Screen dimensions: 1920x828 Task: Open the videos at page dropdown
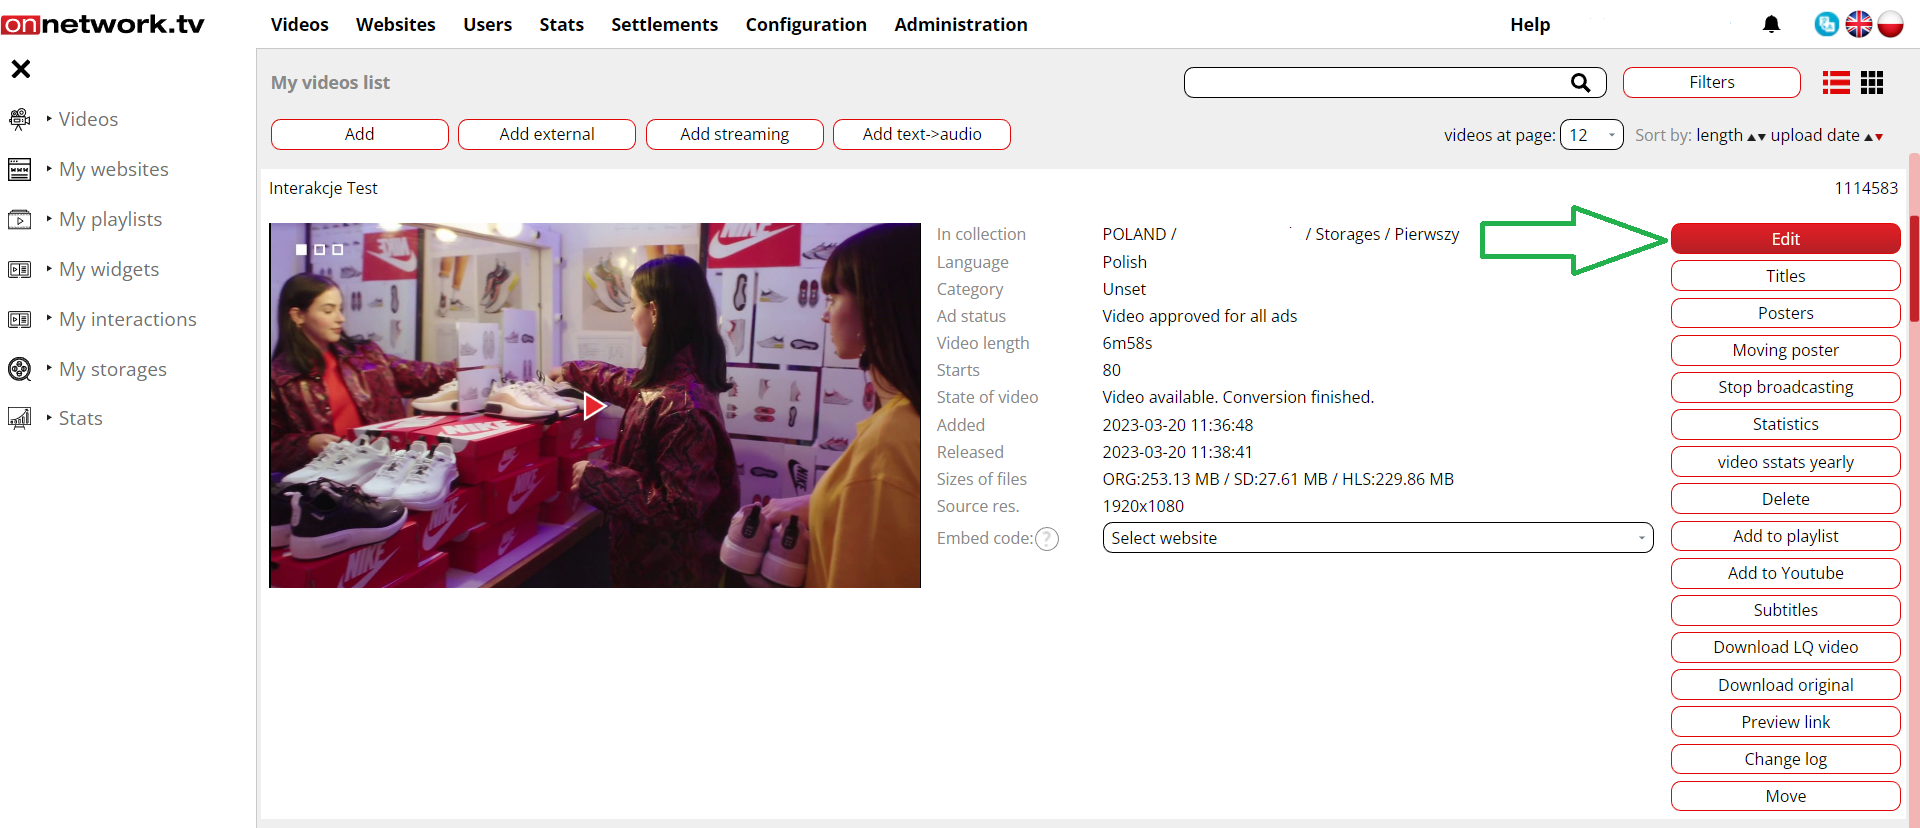[x=1591, y=135]
